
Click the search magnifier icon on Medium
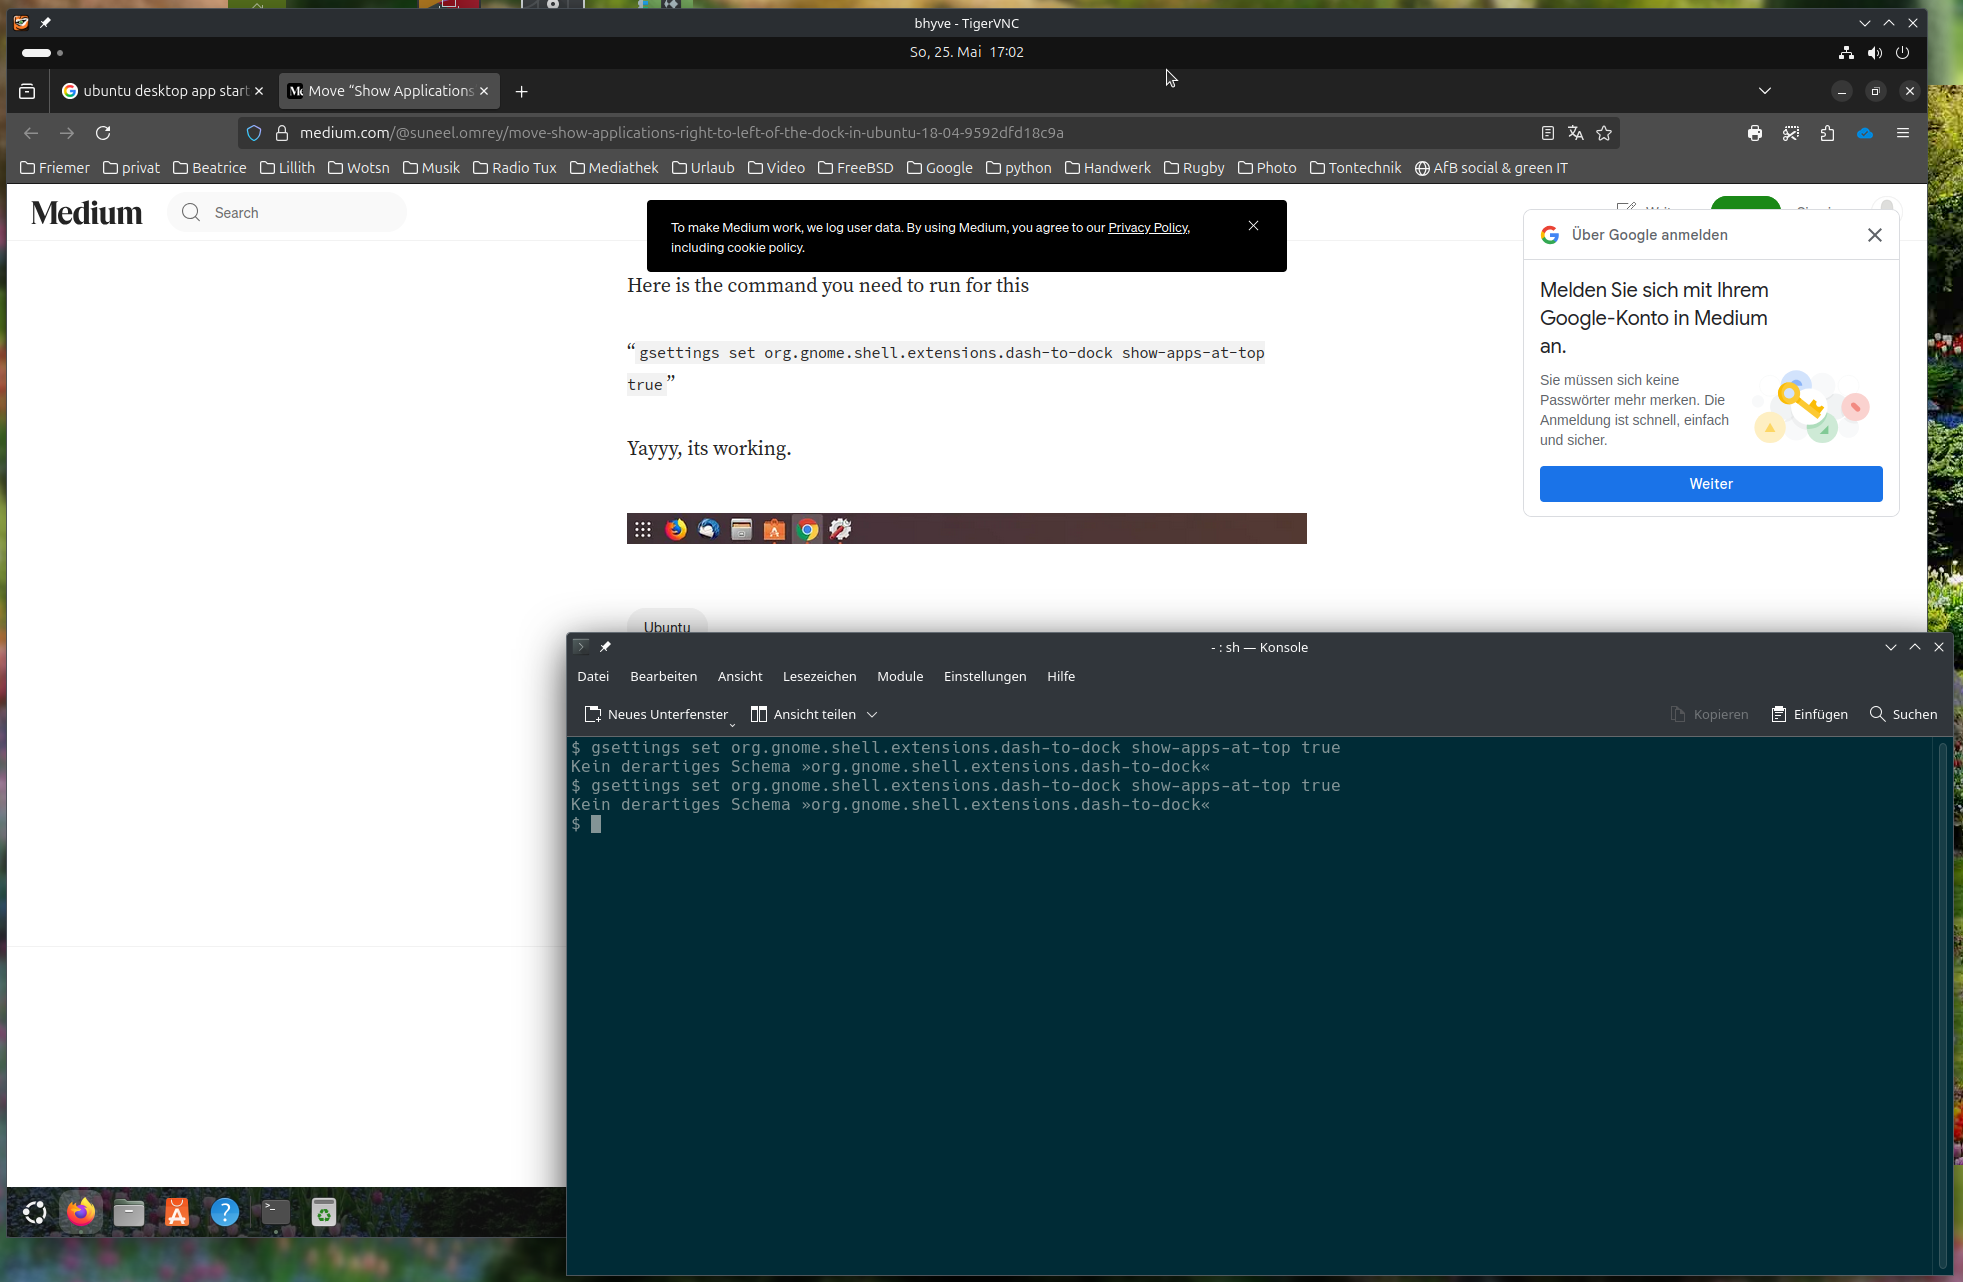pyautogui.click(x=191, y=212)
